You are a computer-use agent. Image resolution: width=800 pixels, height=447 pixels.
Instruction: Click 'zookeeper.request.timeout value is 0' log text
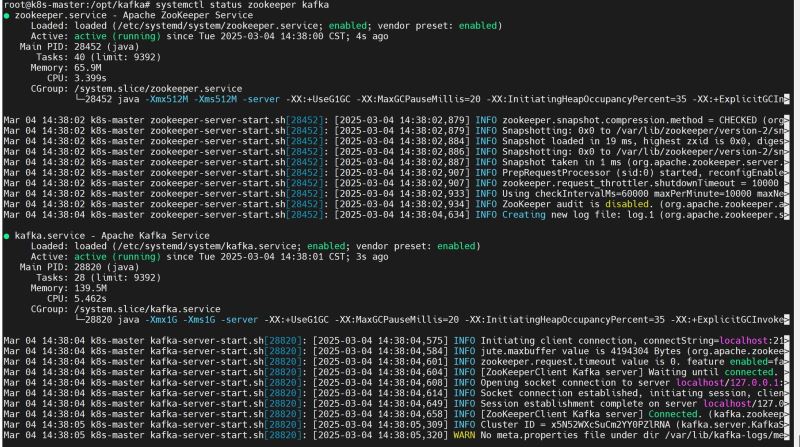click(x=578, y=362)
